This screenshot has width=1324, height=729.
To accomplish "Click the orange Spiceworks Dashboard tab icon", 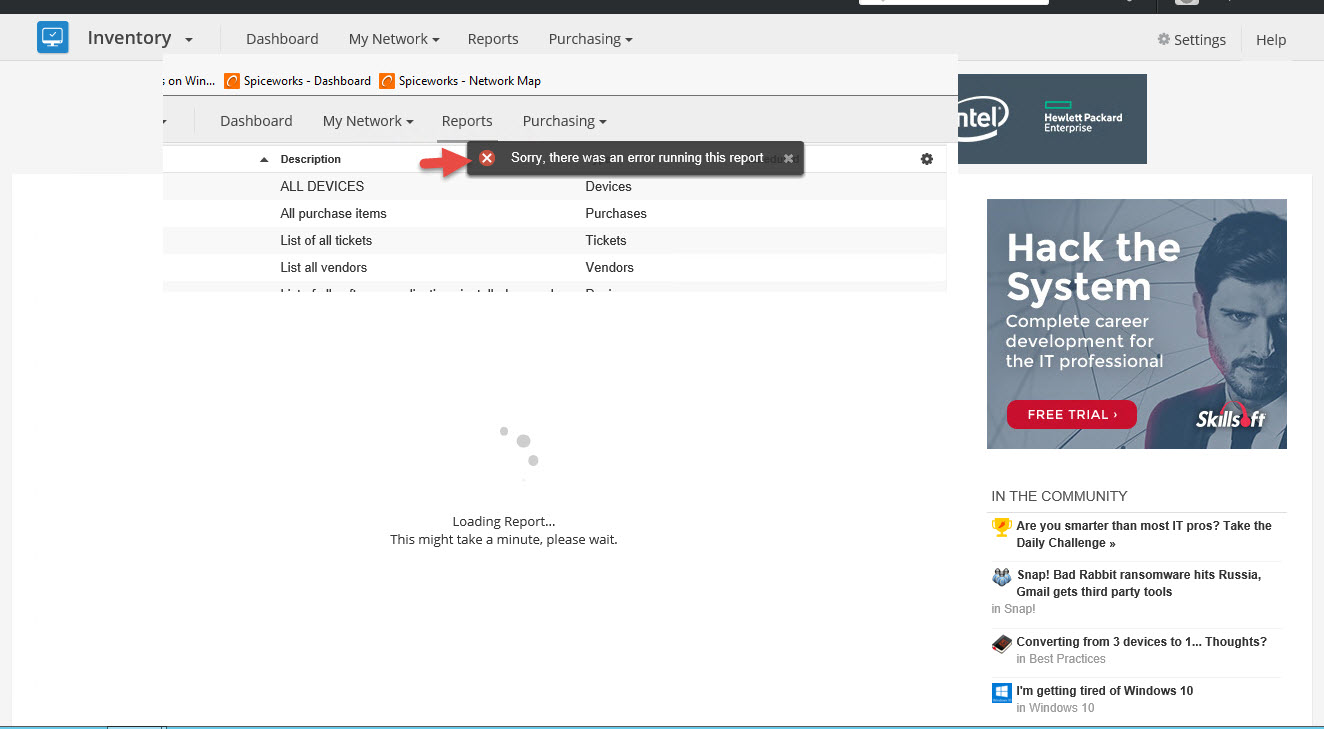I will [x=231, y=80].
